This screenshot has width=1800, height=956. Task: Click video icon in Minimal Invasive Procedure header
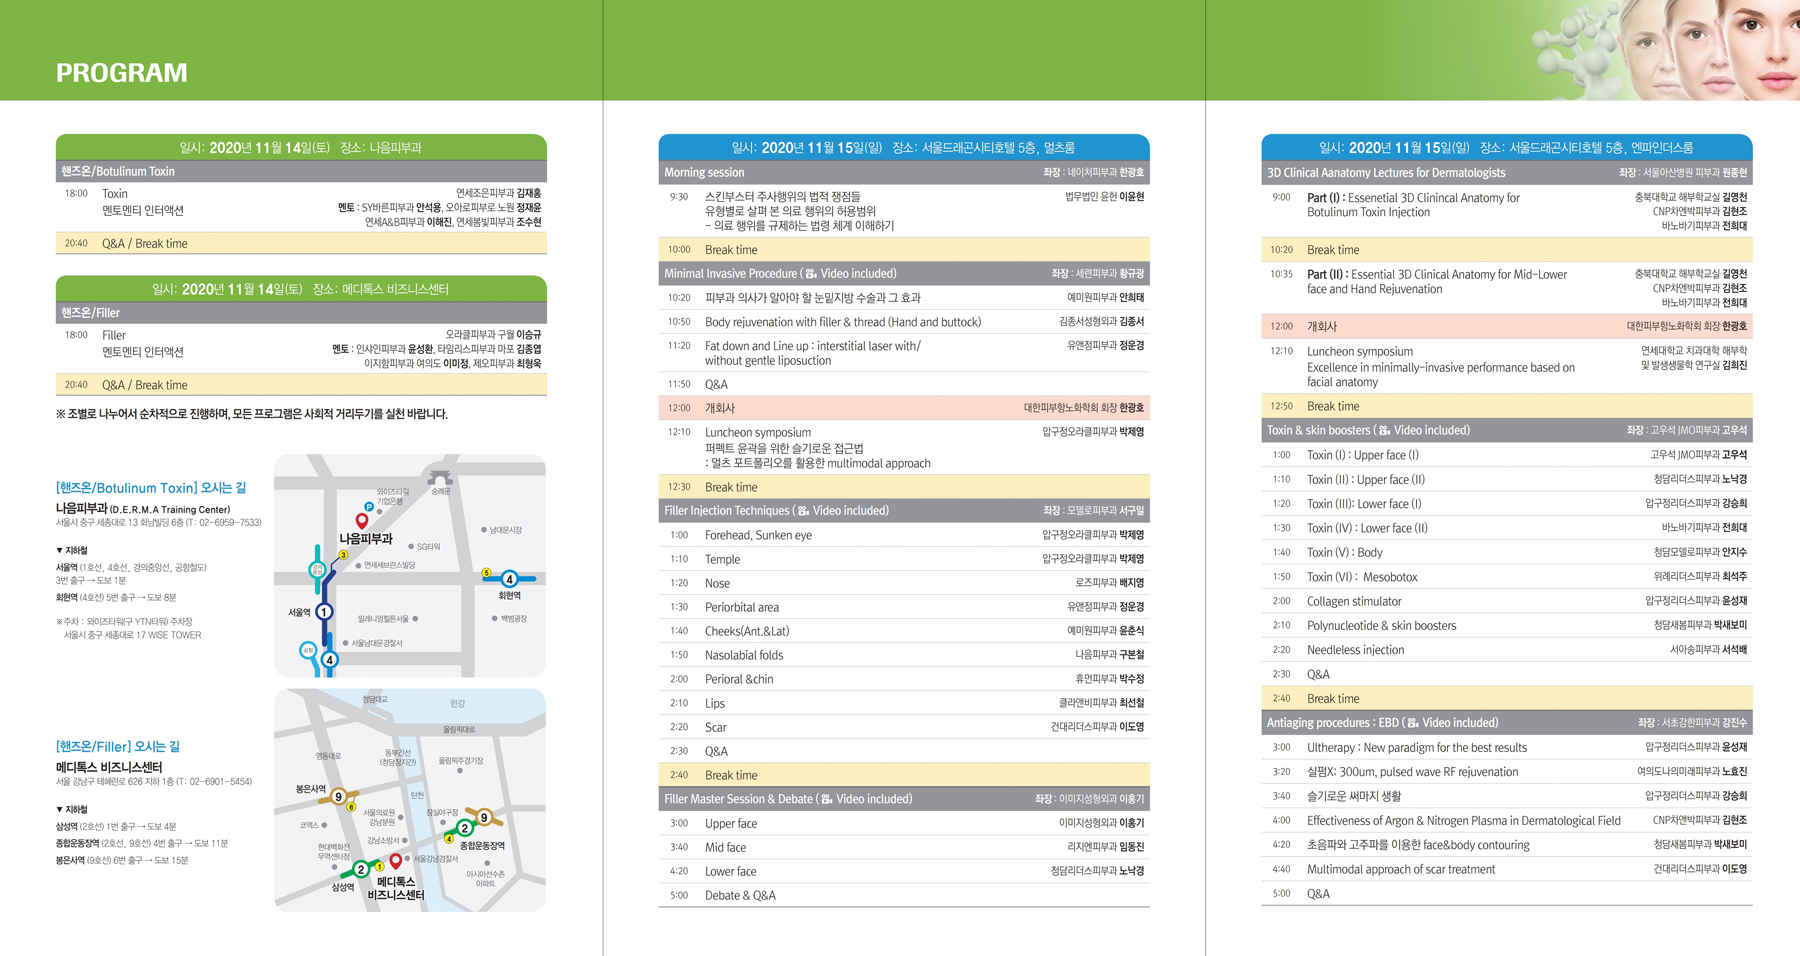click(811, 274)
